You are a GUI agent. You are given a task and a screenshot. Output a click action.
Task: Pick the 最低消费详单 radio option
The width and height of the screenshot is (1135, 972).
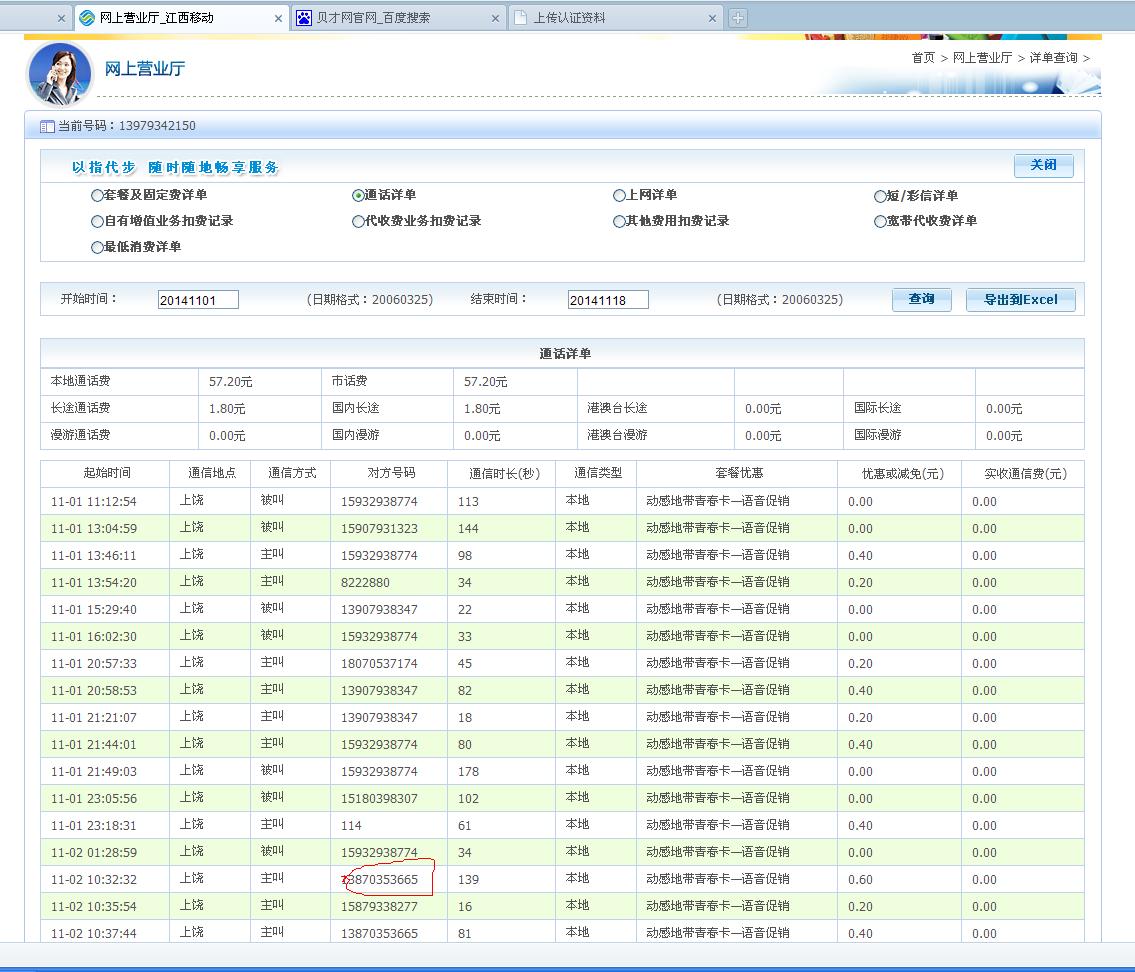[97, 247]
